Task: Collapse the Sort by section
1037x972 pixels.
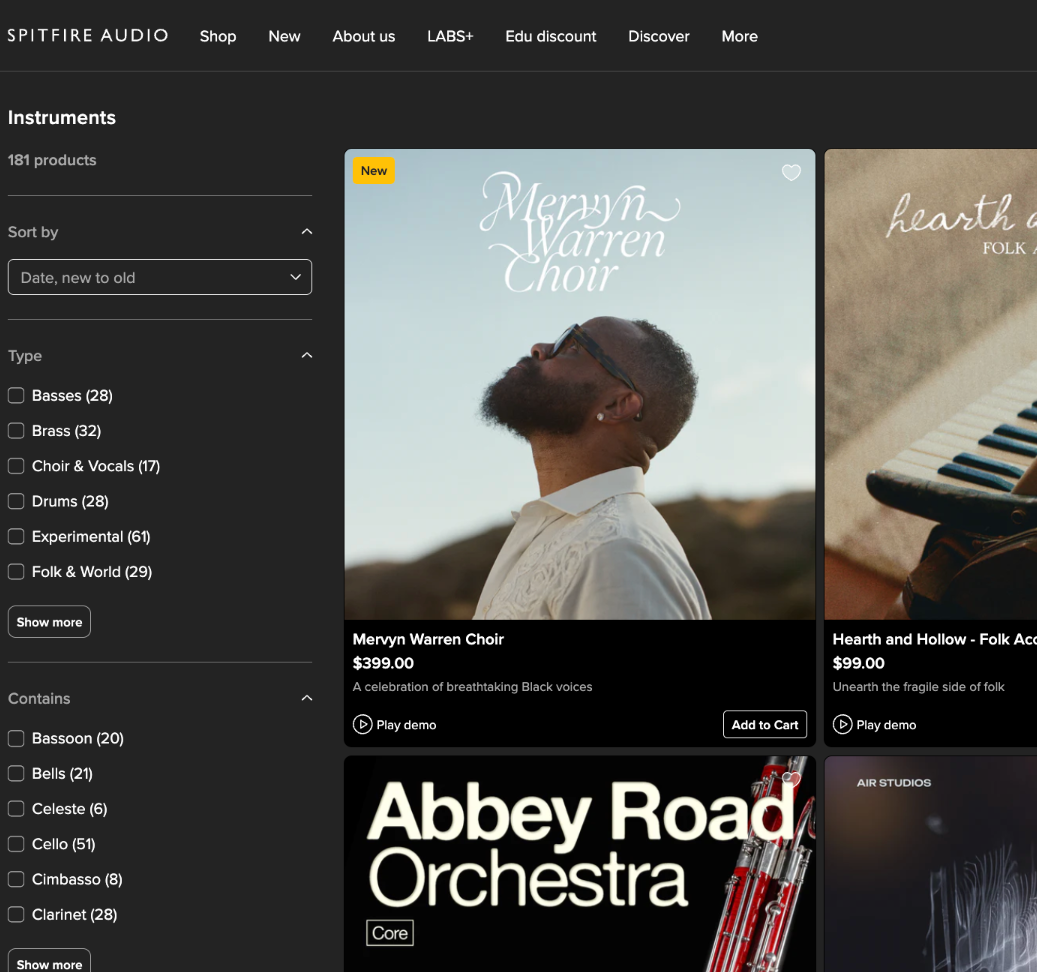Action: tap(306, 231)
